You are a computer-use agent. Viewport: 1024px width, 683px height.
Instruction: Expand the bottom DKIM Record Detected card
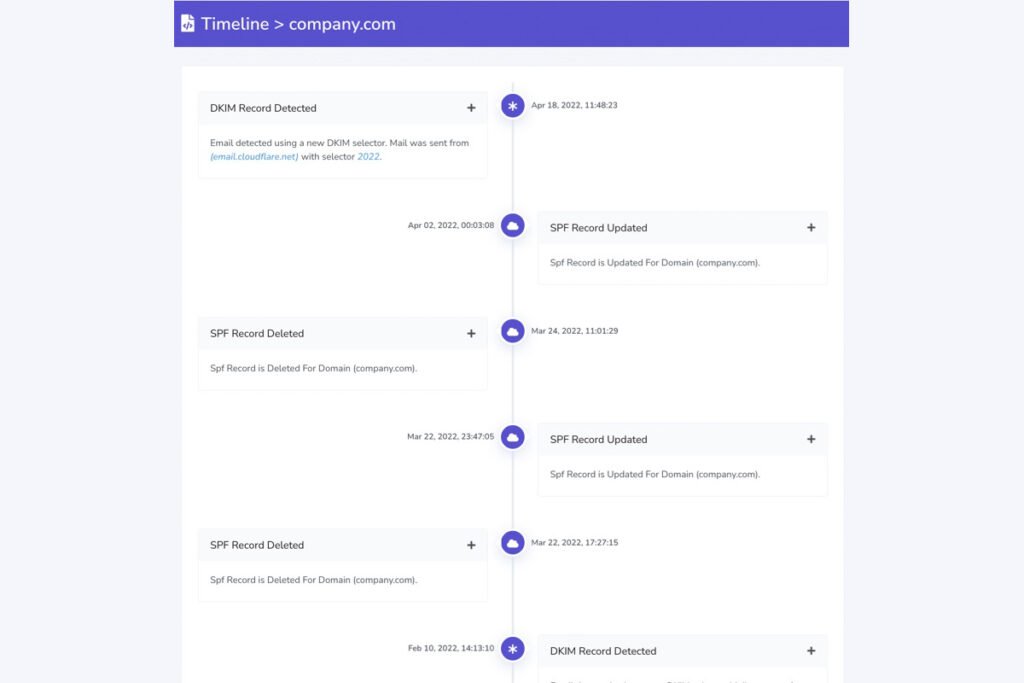(811, 651)
